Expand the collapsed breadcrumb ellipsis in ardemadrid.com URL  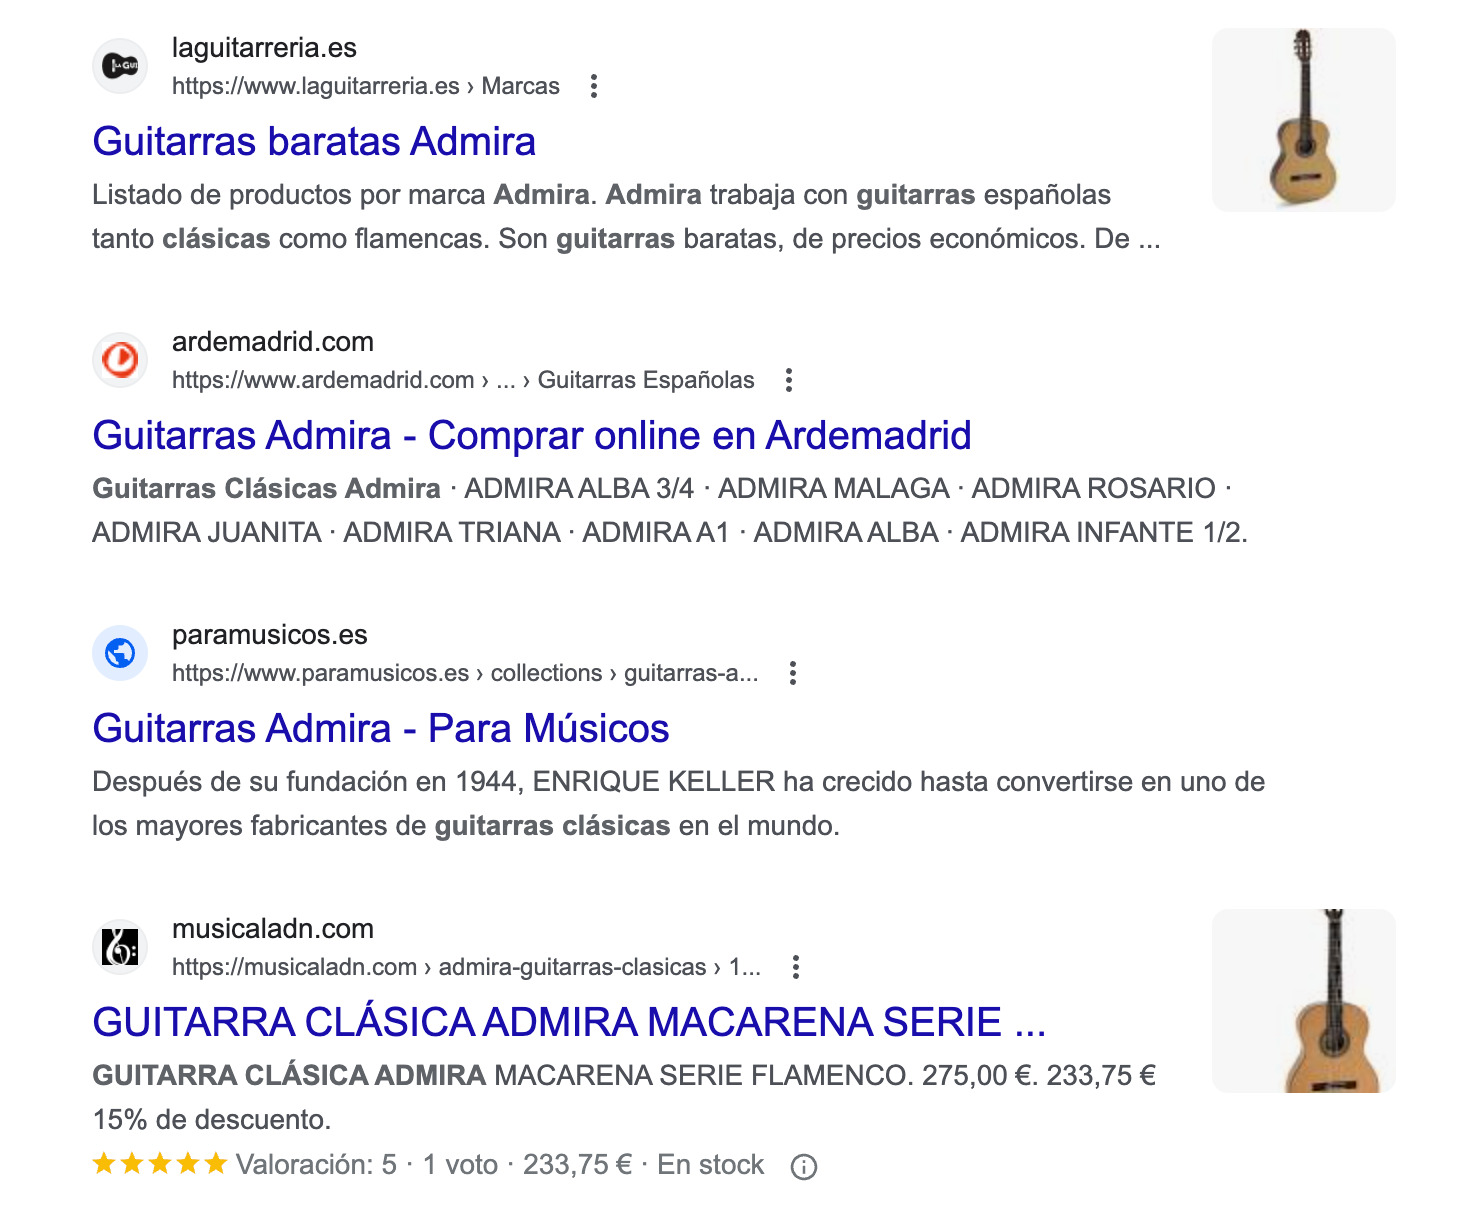coord(505,380)
